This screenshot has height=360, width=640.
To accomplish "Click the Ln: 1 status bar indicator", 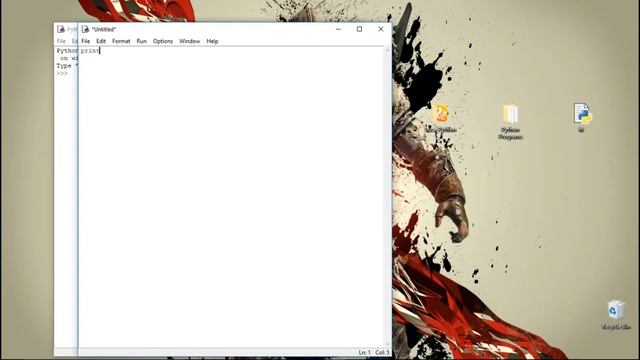I will click(364, 352).
